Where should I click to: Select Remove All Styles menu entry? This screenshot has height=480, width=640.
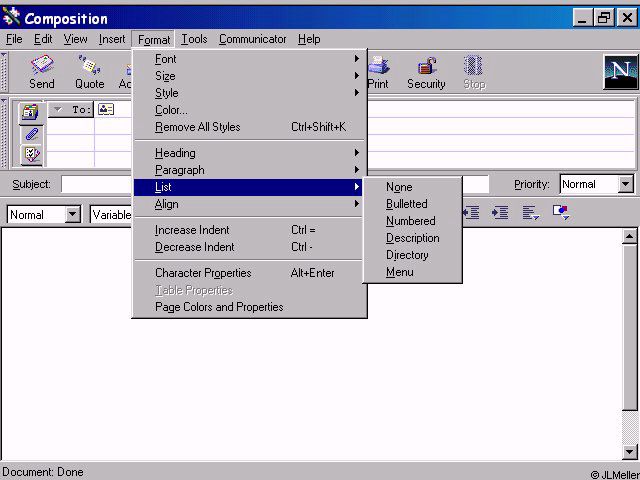pos(250,127)
